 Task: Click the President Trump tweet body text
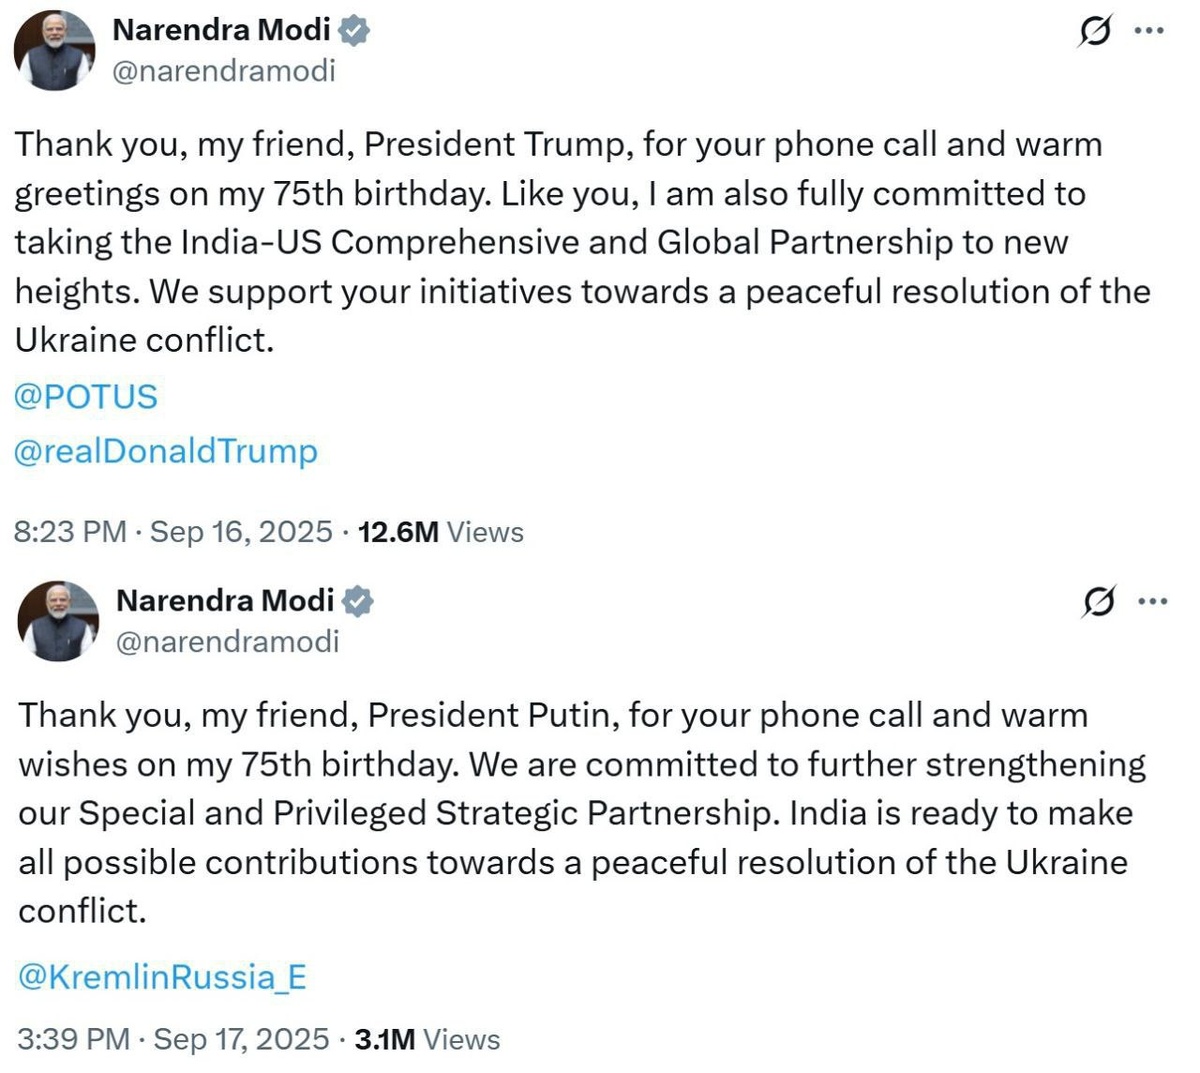click(583, 242)
